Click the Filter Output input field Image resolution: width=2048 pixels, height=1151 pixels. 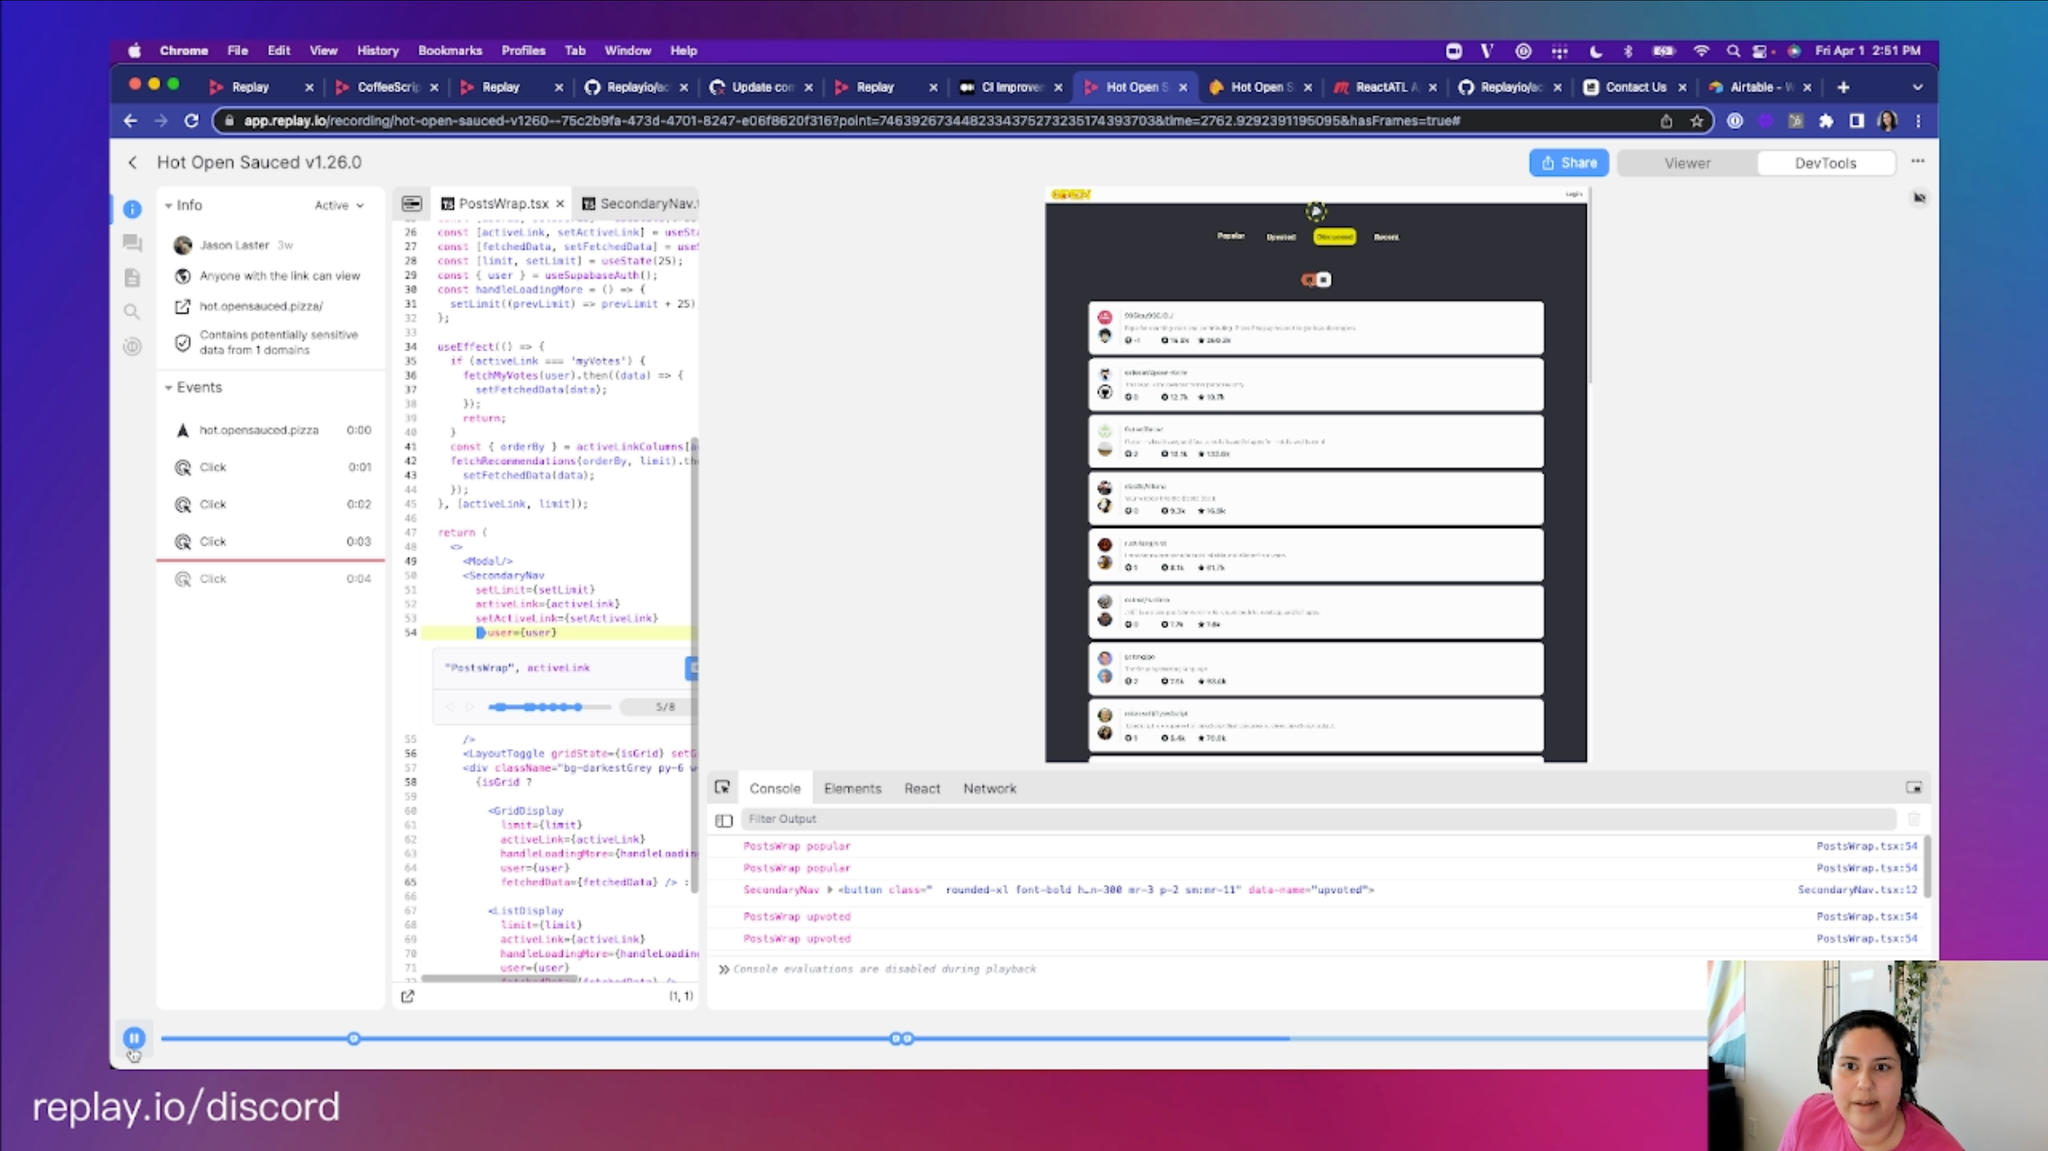(x=1318, y=819)
